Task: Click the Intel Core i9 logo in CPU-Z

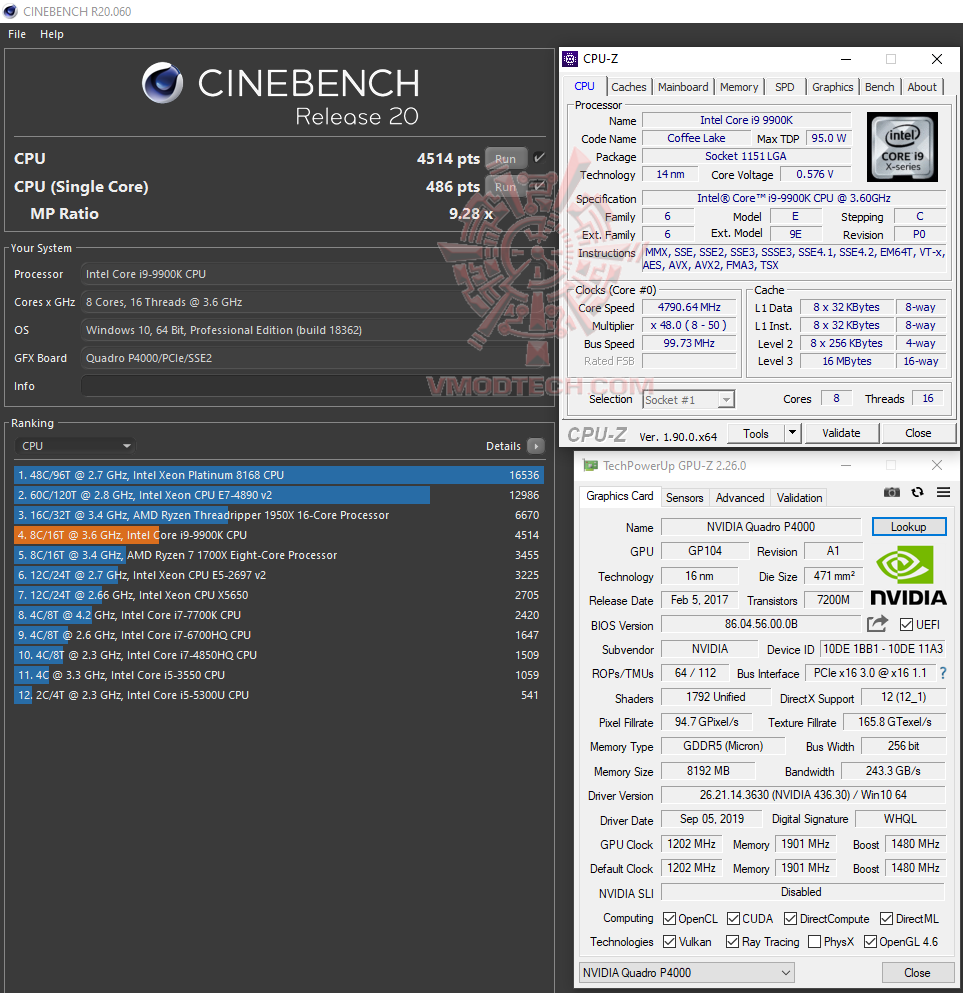Action: (902, 147)
